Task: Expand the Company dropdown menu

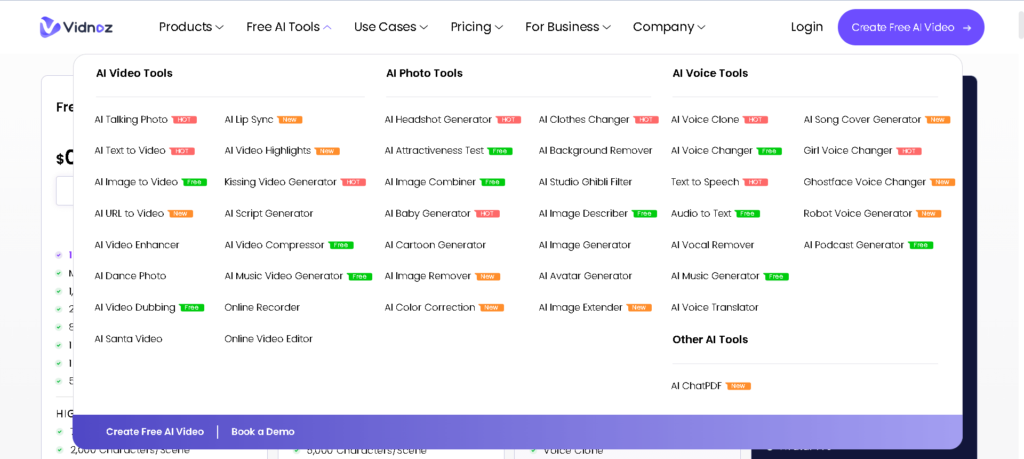Action: pyautogui.click(x=668, y=27)
